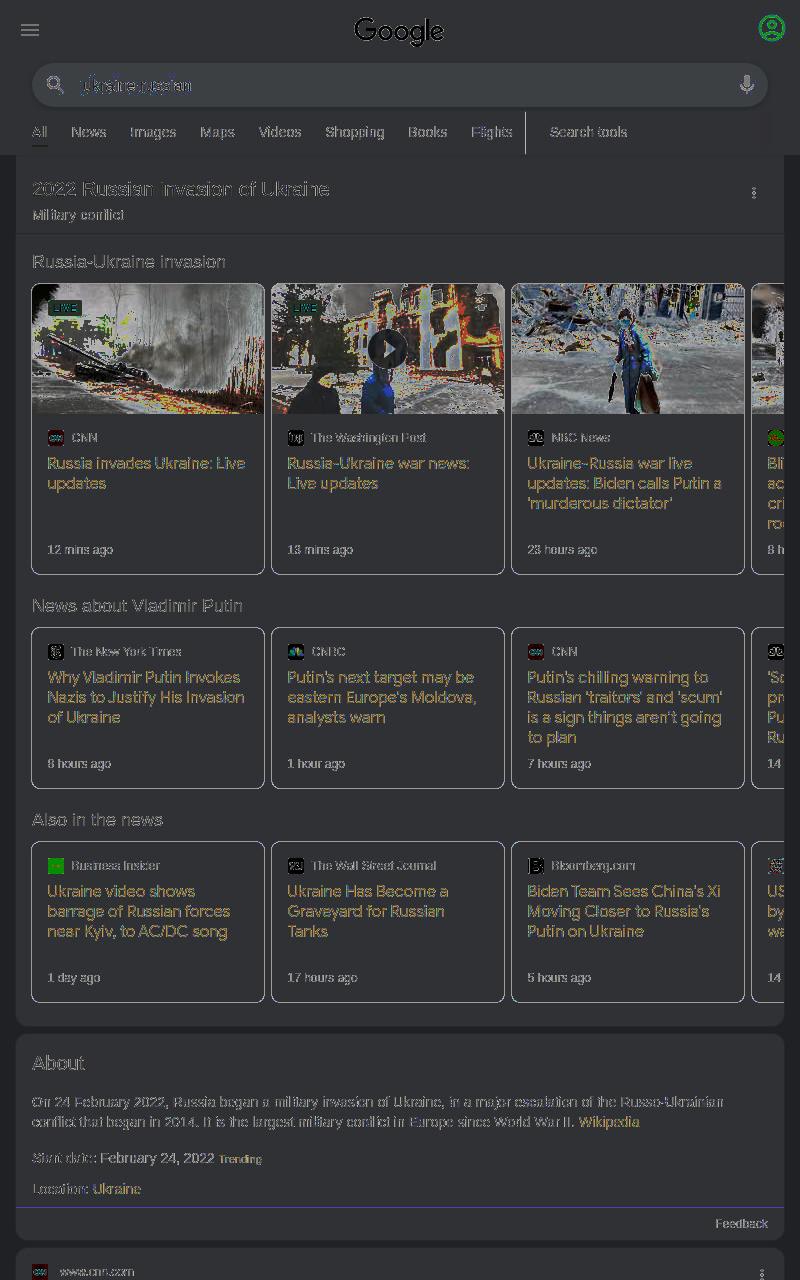This screenshot has height=1280, width=800.
Task: Open 'Biden Team Sees China's Xi' article
Action: [624, 911]
